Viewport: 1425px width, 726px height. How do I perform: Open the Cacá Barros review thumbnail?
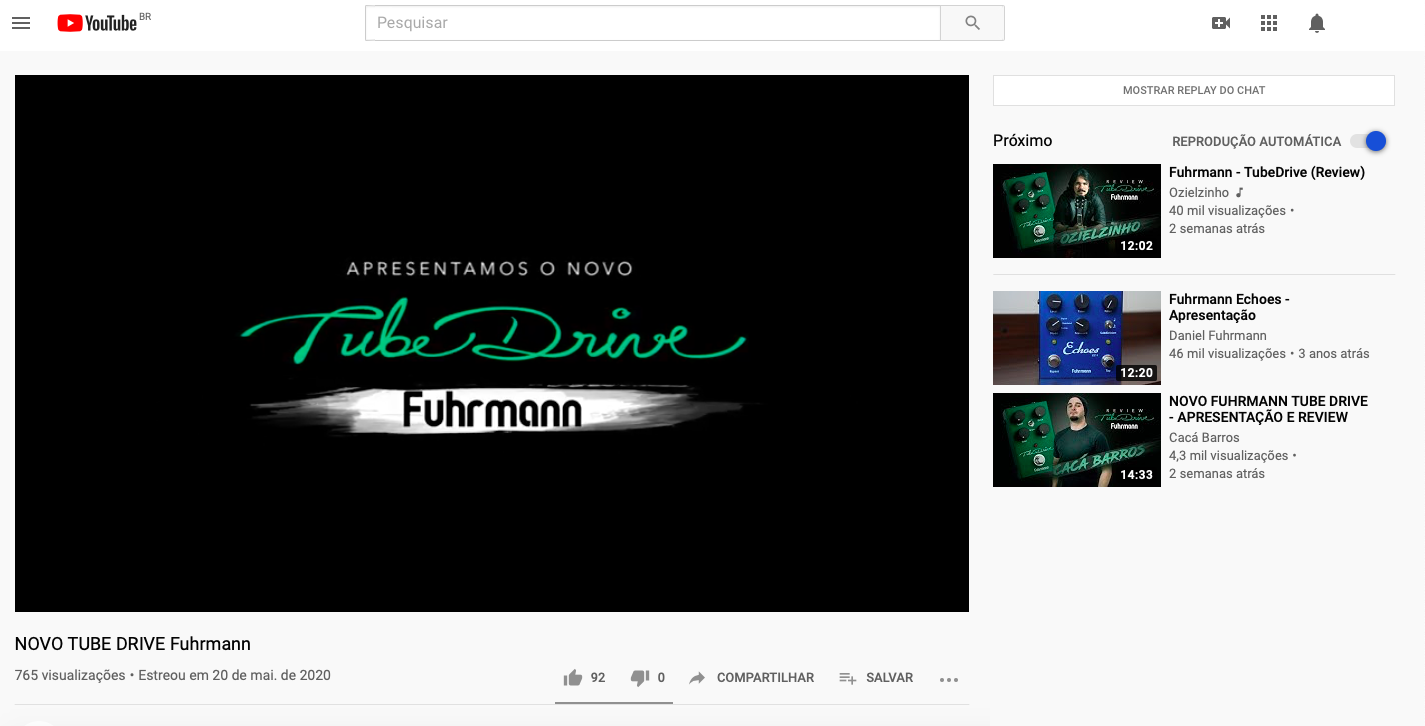1076,440
